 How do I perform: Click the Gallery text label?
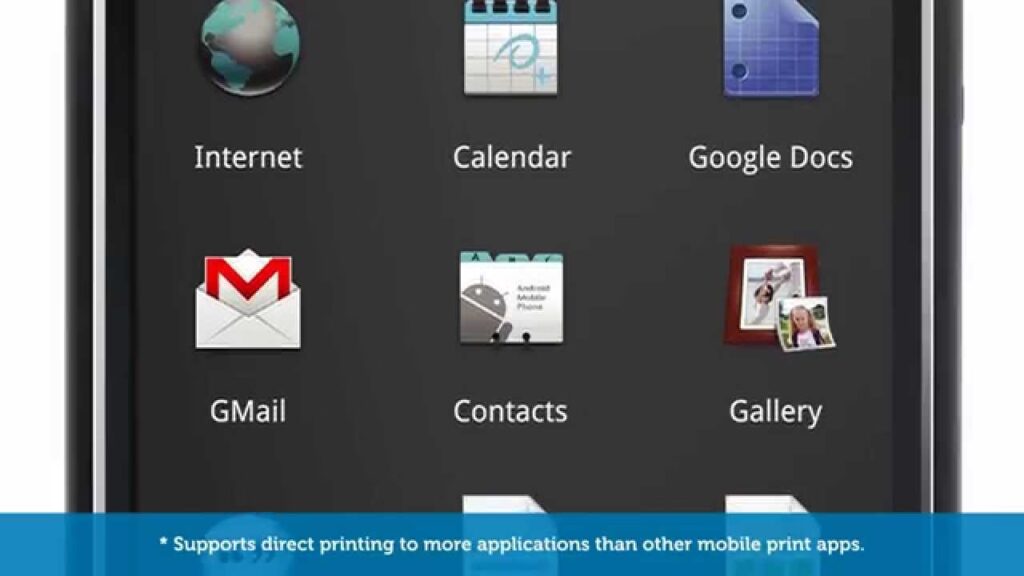[775, 411]
